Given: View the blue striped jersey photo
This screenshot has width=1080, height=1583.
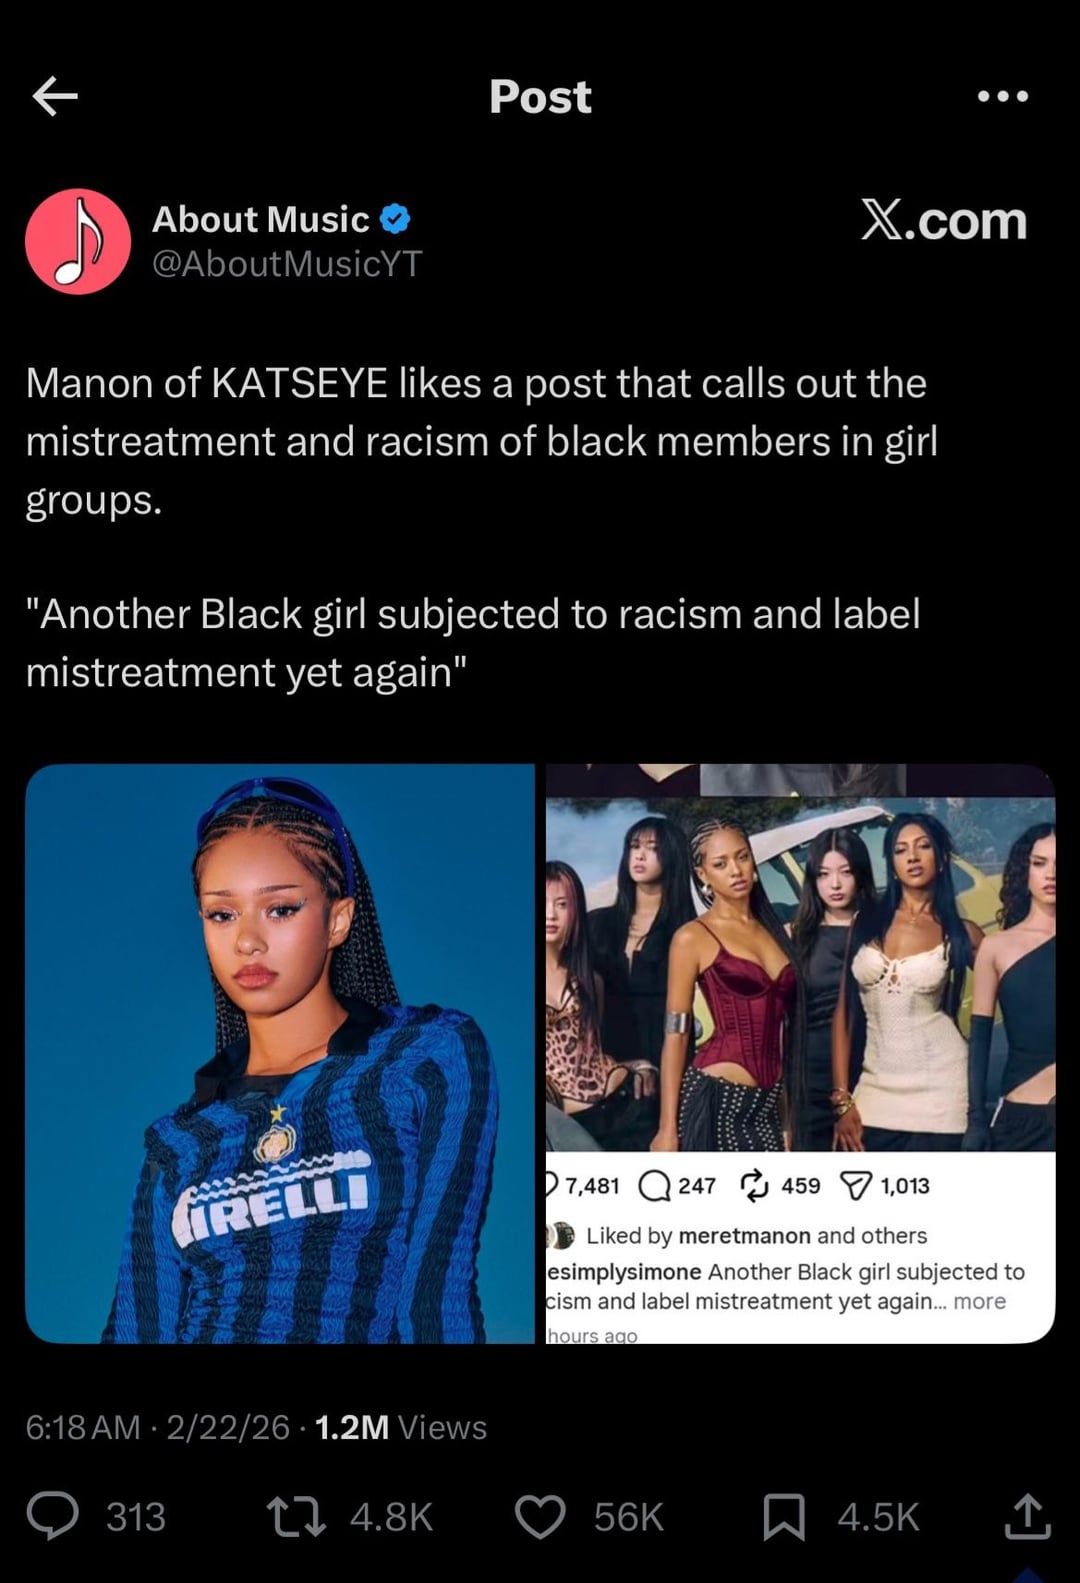Looking at the screenshot, I should coord(280,1053).
